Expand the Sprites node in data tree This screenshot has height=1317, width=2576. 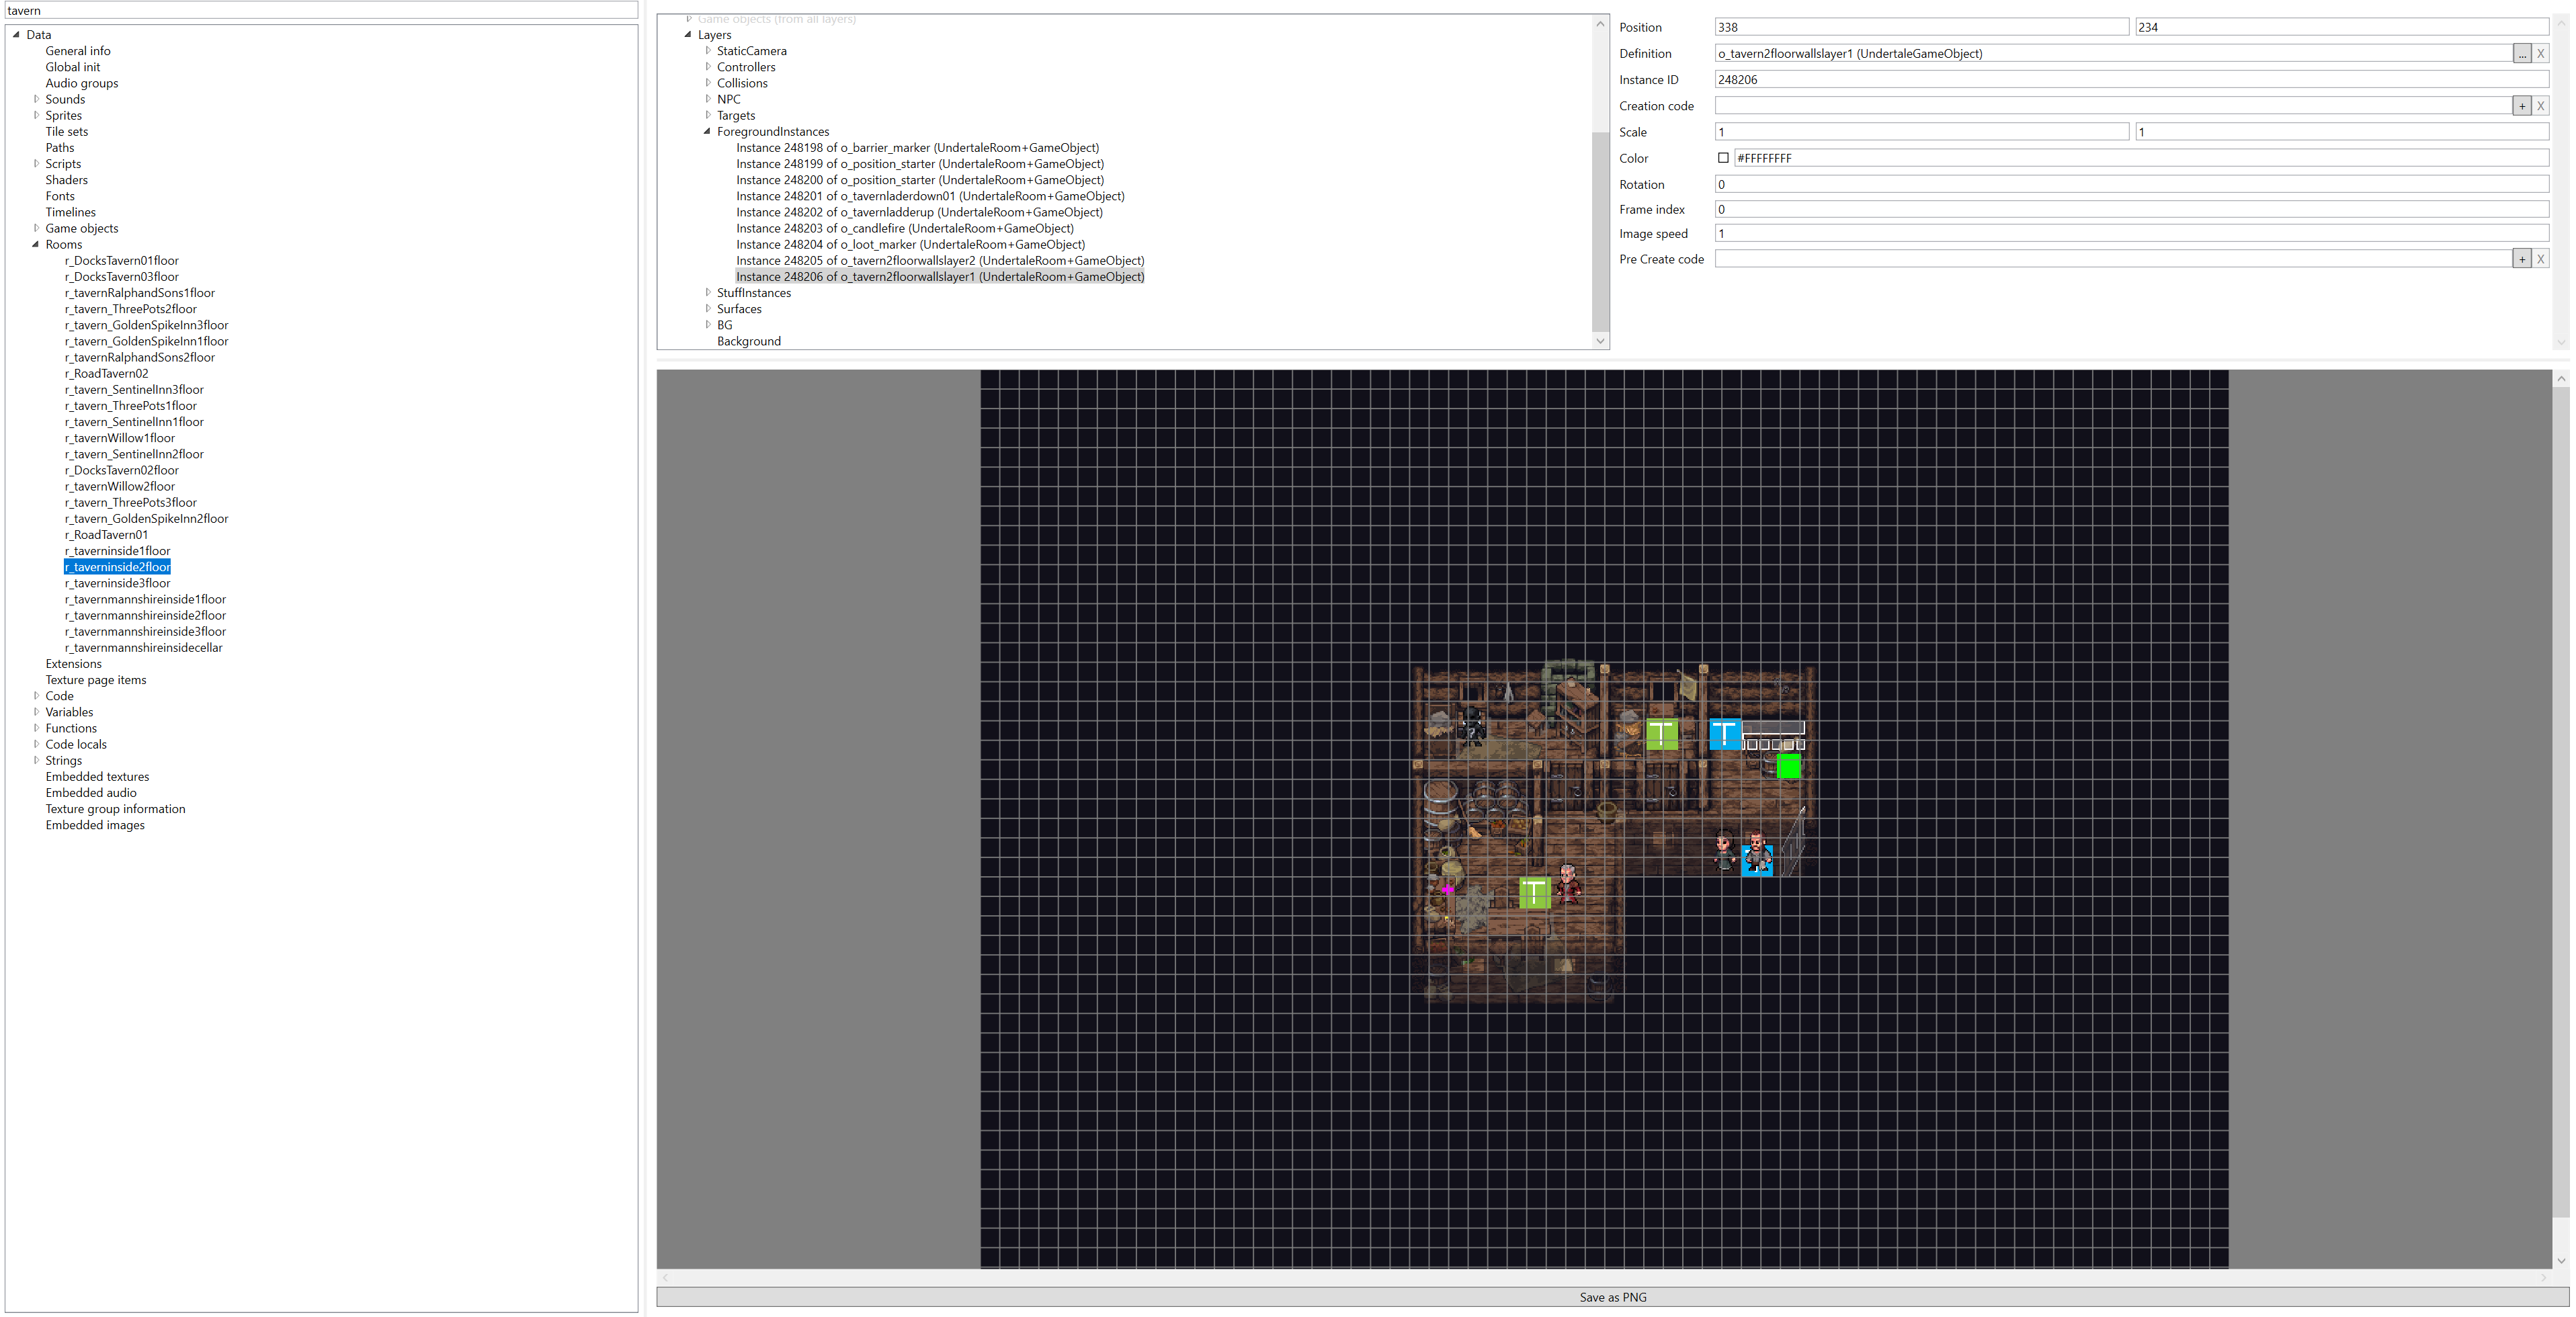pyautogui.click(x=37, y=115)
